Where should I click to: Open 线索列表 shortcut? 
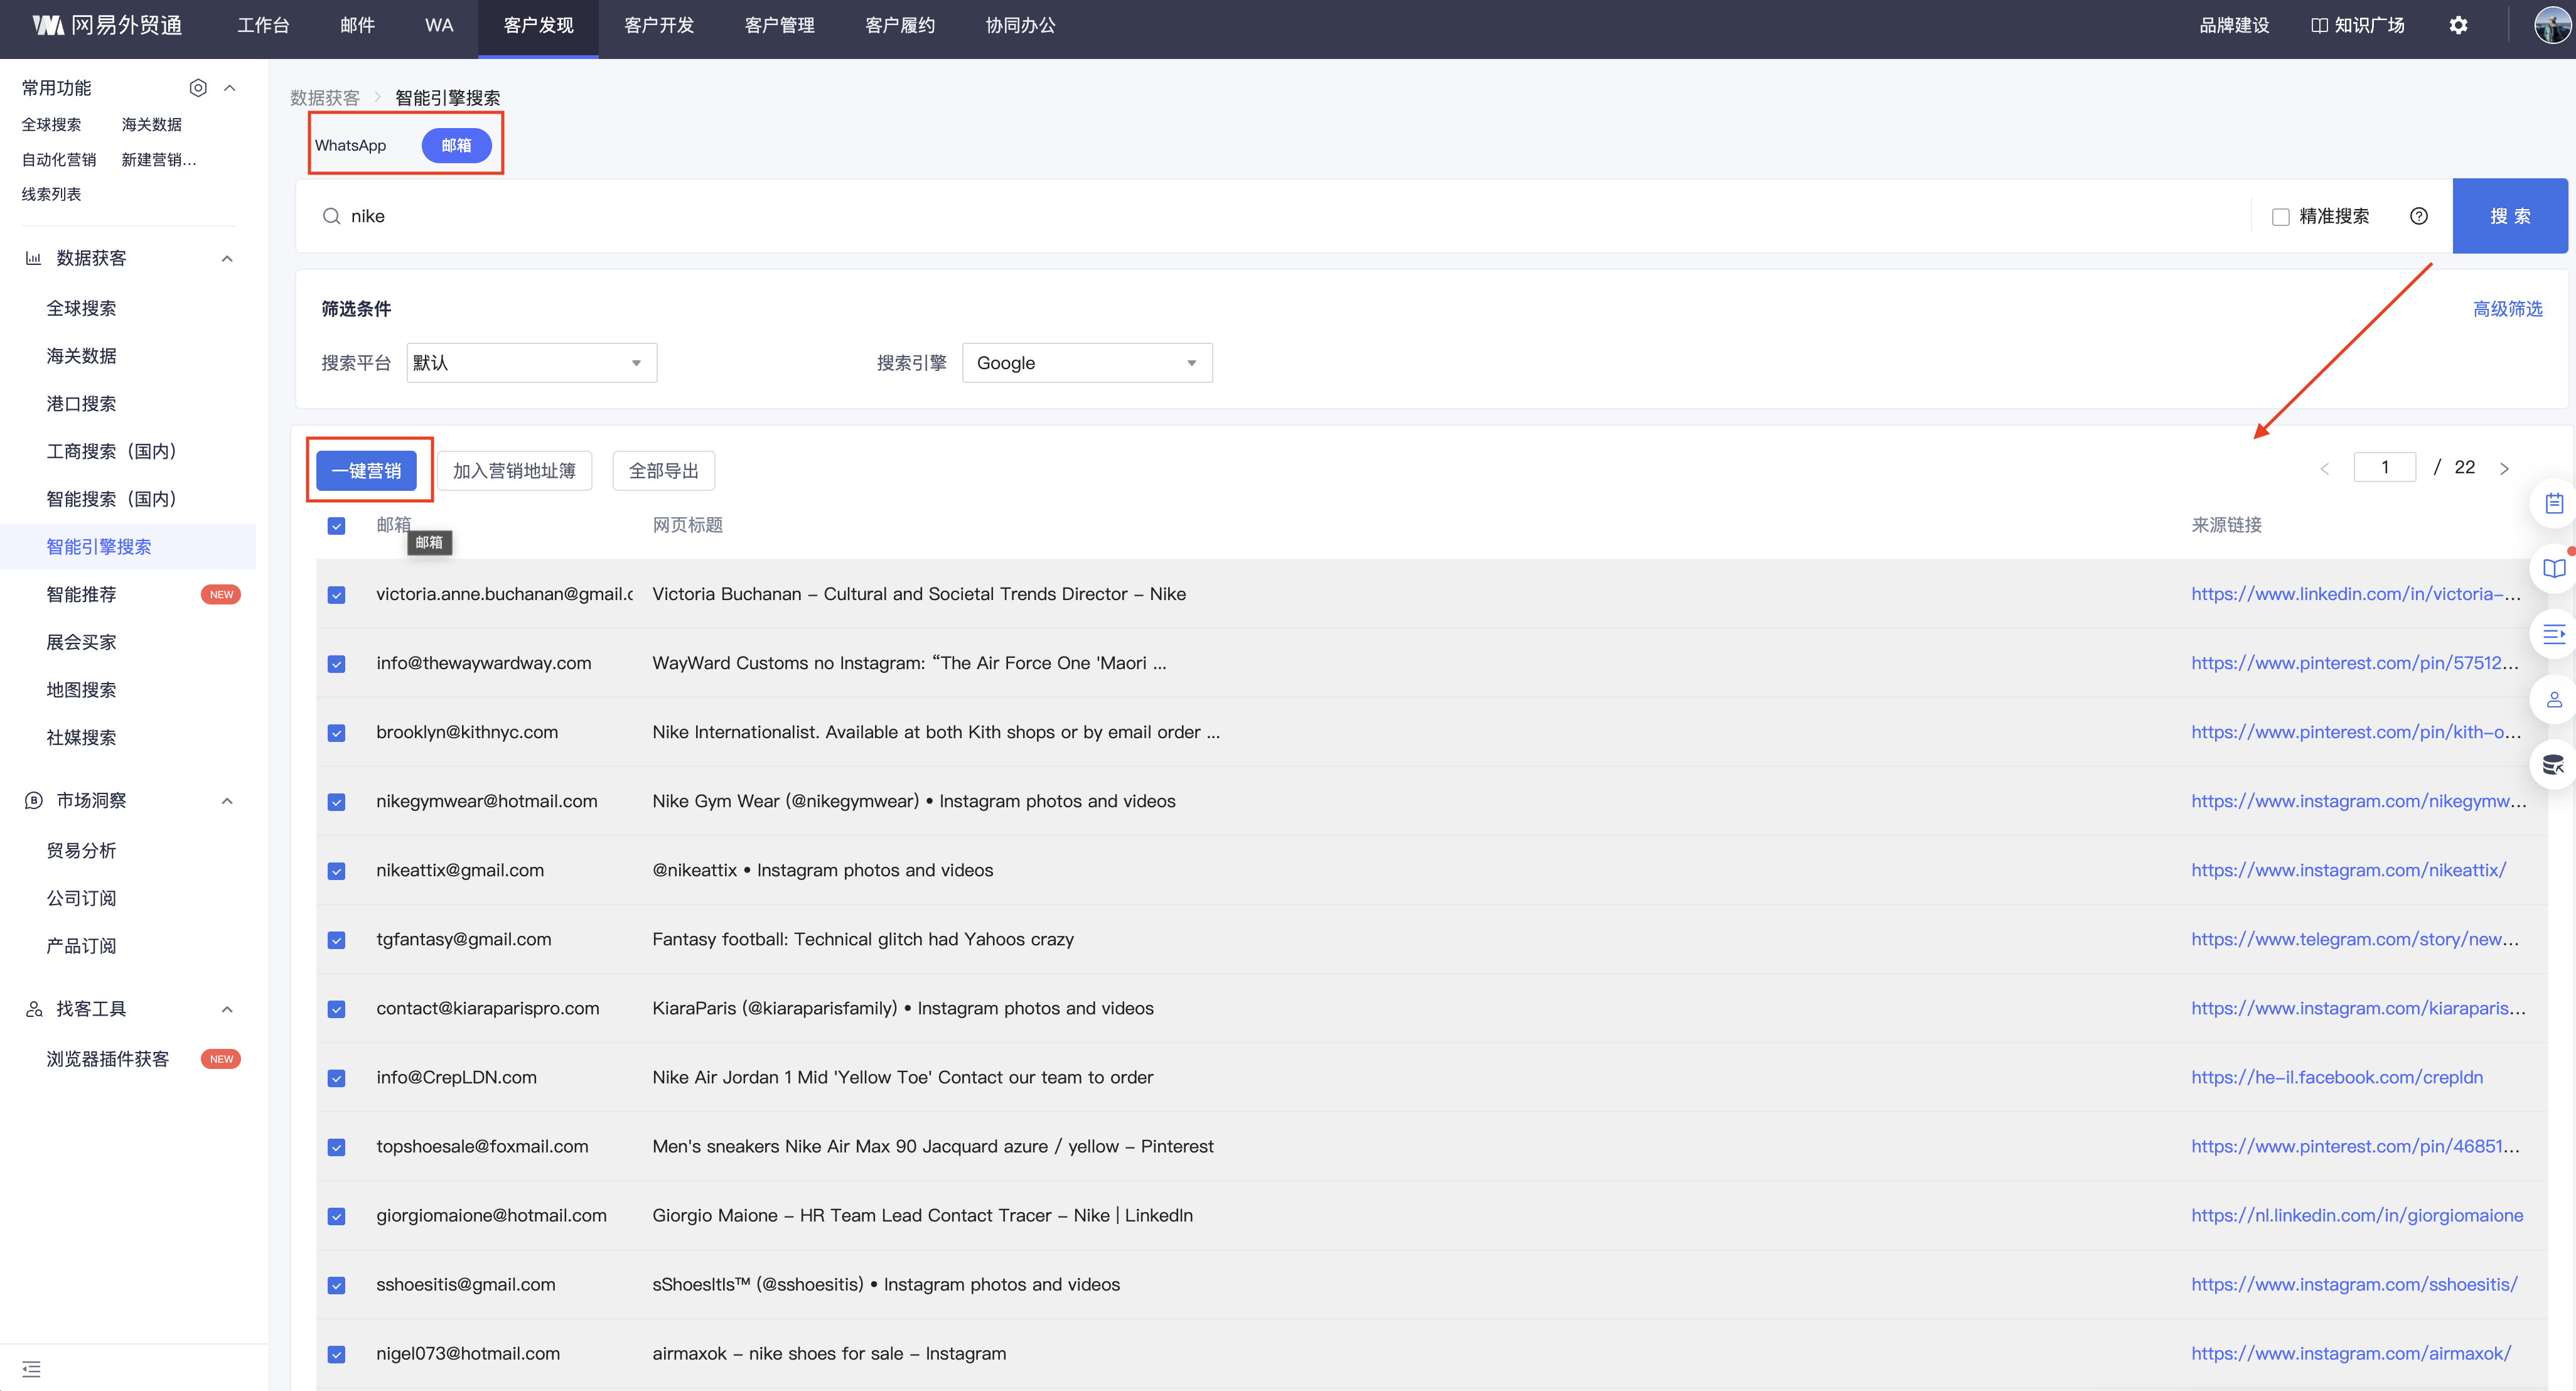51,194
